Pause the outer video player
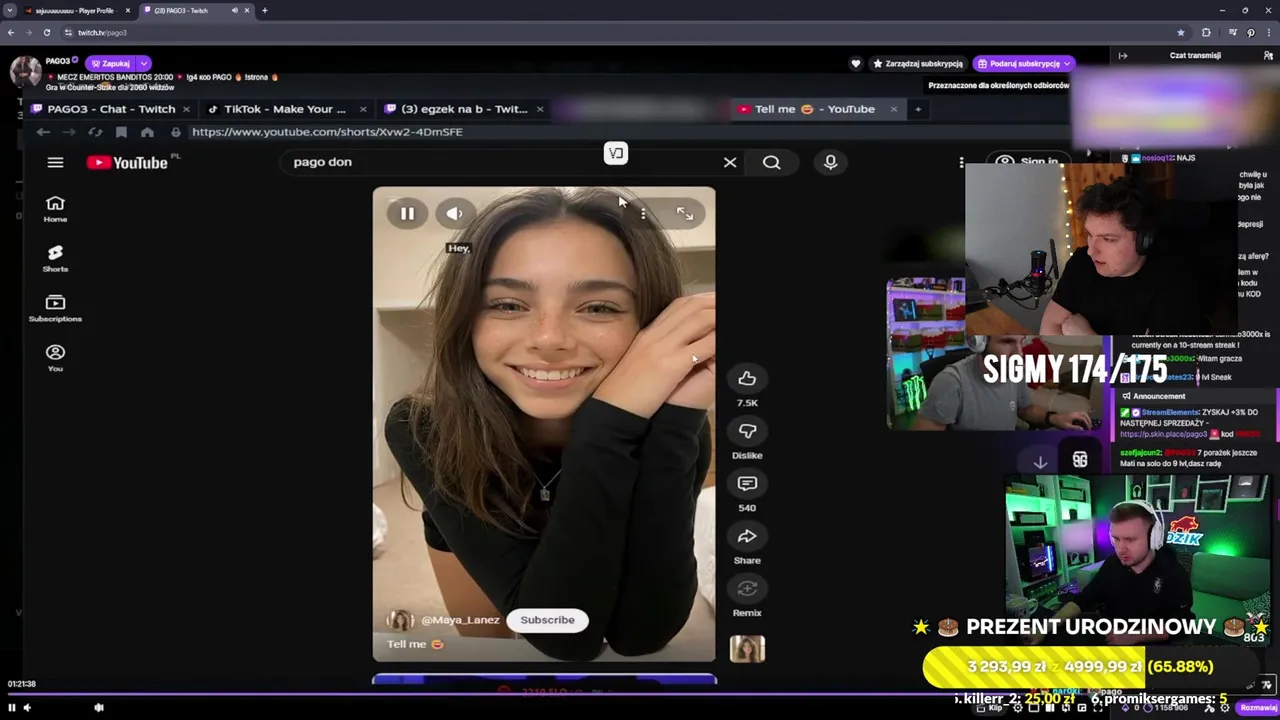 coord(12,707)
